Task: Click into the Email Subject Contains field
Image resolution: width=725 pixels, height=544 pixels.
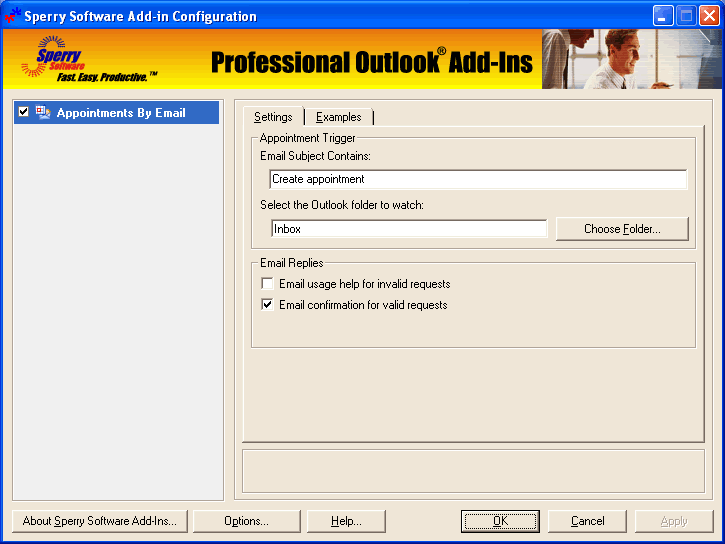Action: tap(478, 180)
